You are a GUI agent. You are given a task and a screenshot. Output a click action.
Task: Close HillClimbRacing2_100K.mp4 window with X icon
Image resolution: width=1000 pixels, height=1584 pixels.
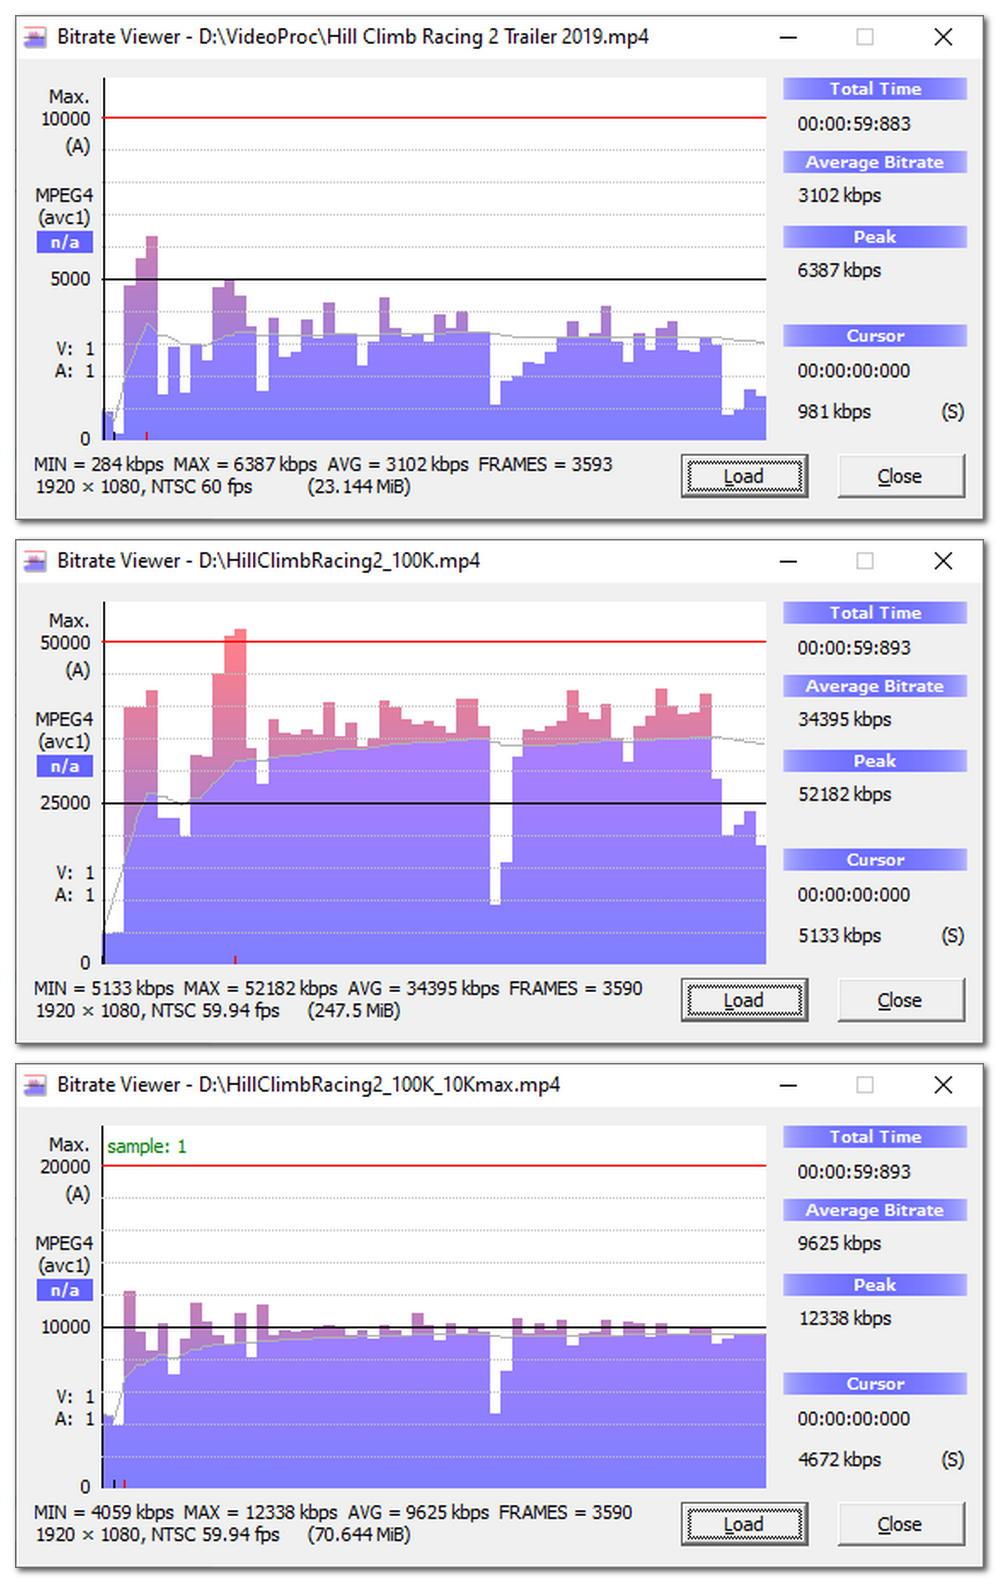point(942,562)
